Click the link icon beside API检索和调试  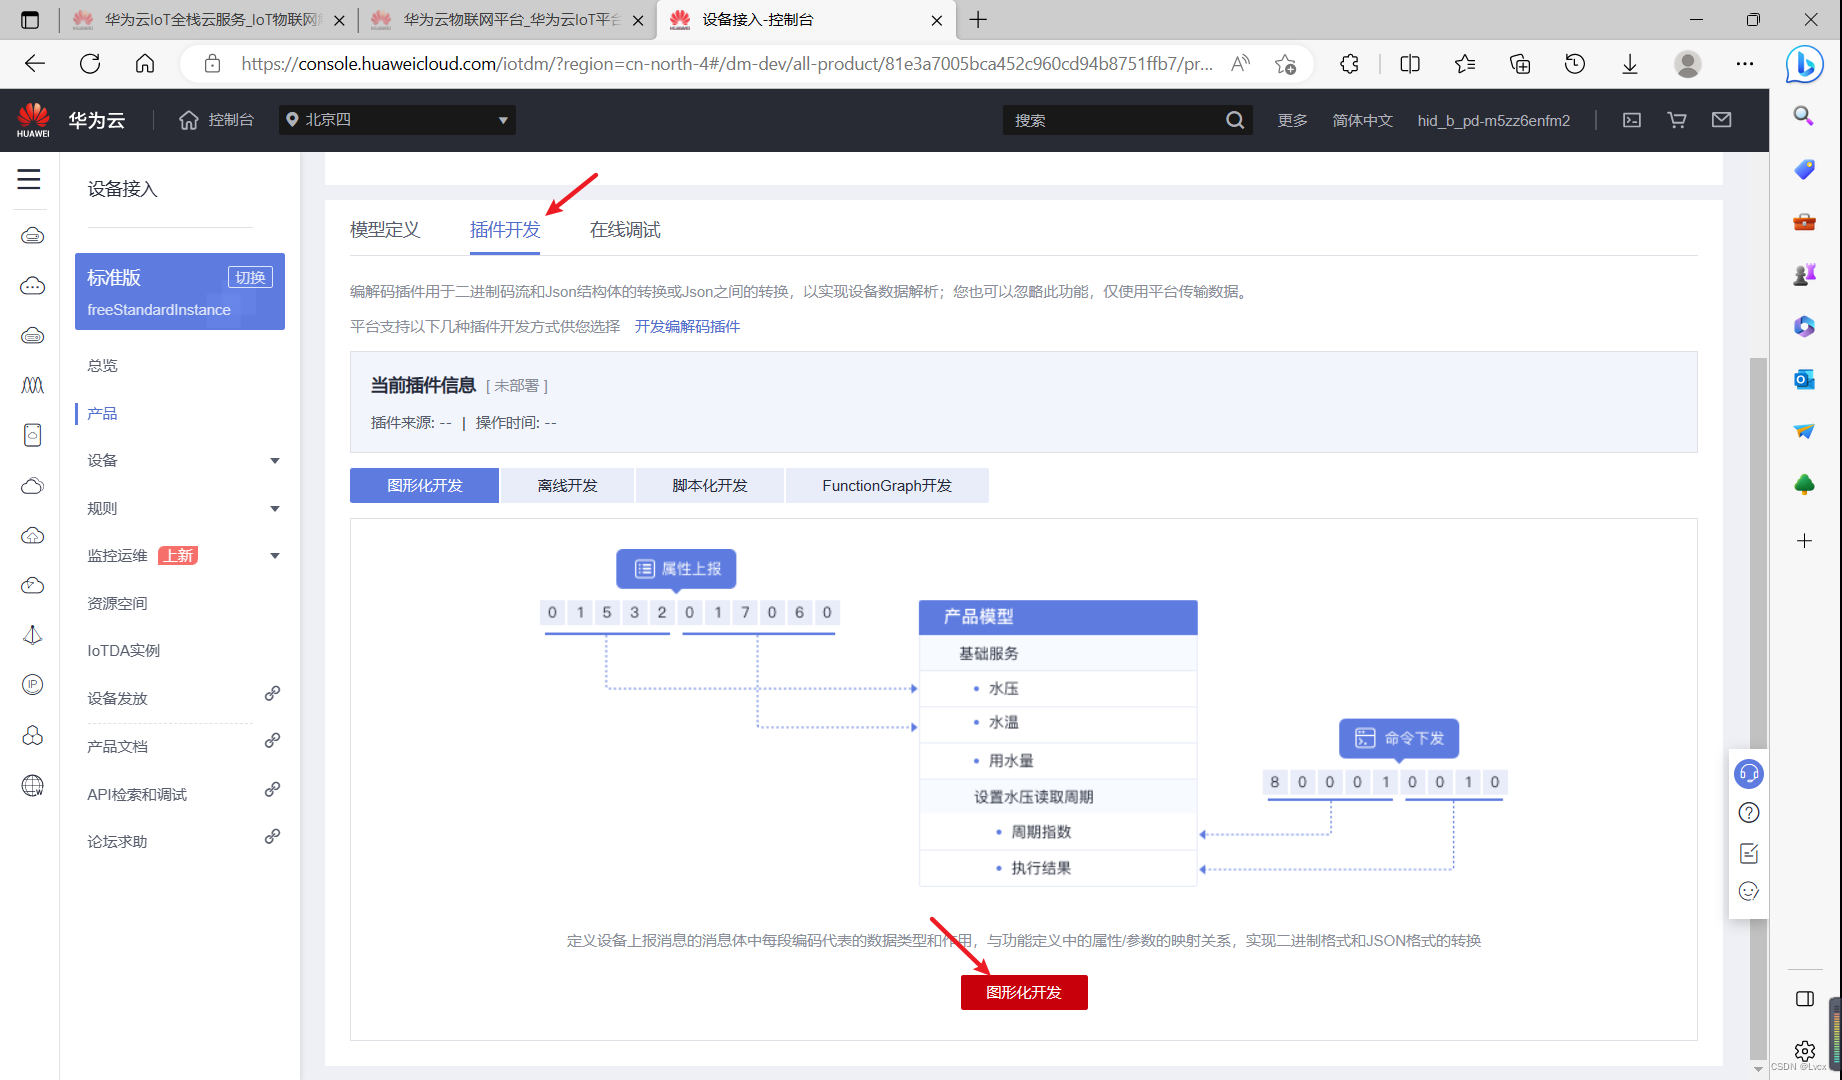click(272, 789)
